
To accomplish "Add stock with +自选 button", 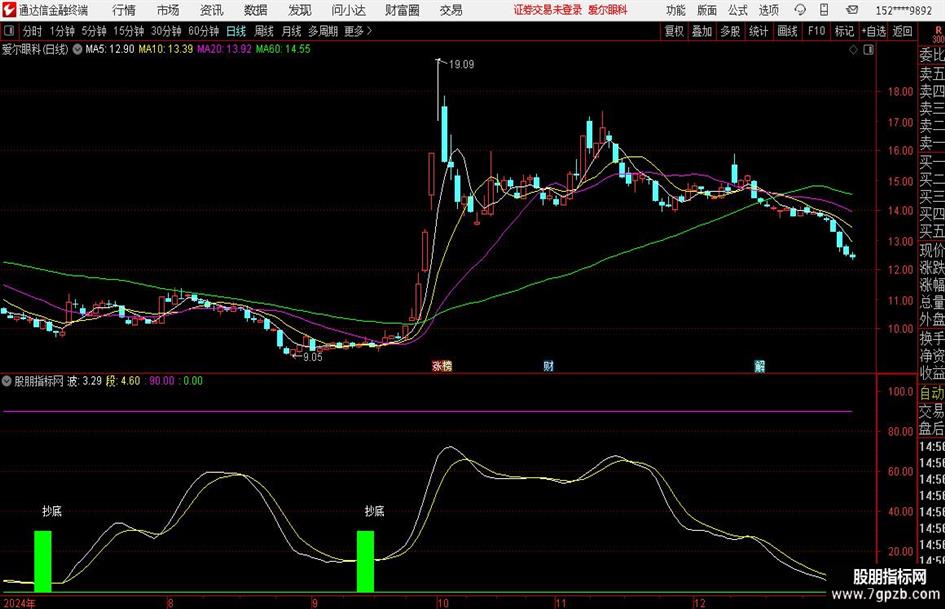I will point(873,31).
